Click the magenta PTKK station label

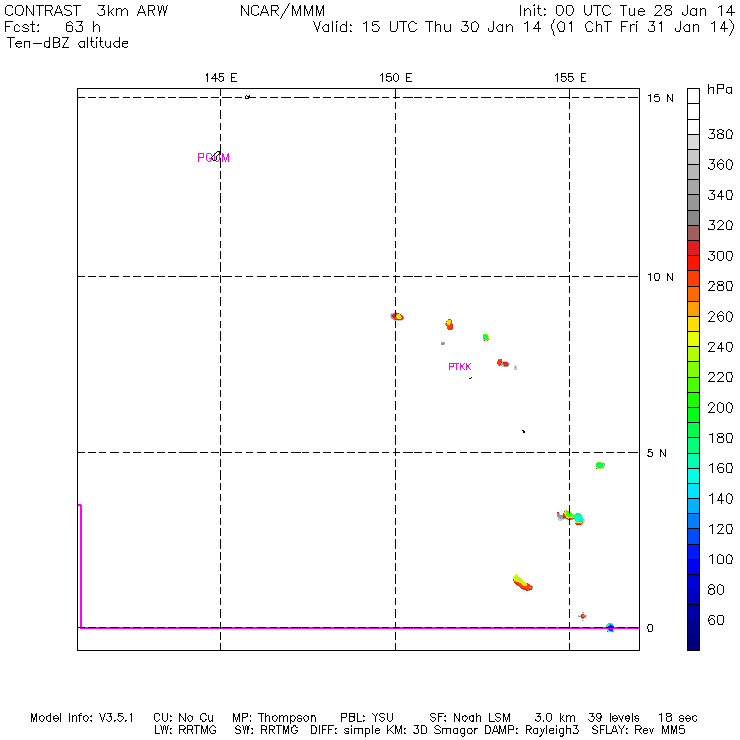(460, 366)
